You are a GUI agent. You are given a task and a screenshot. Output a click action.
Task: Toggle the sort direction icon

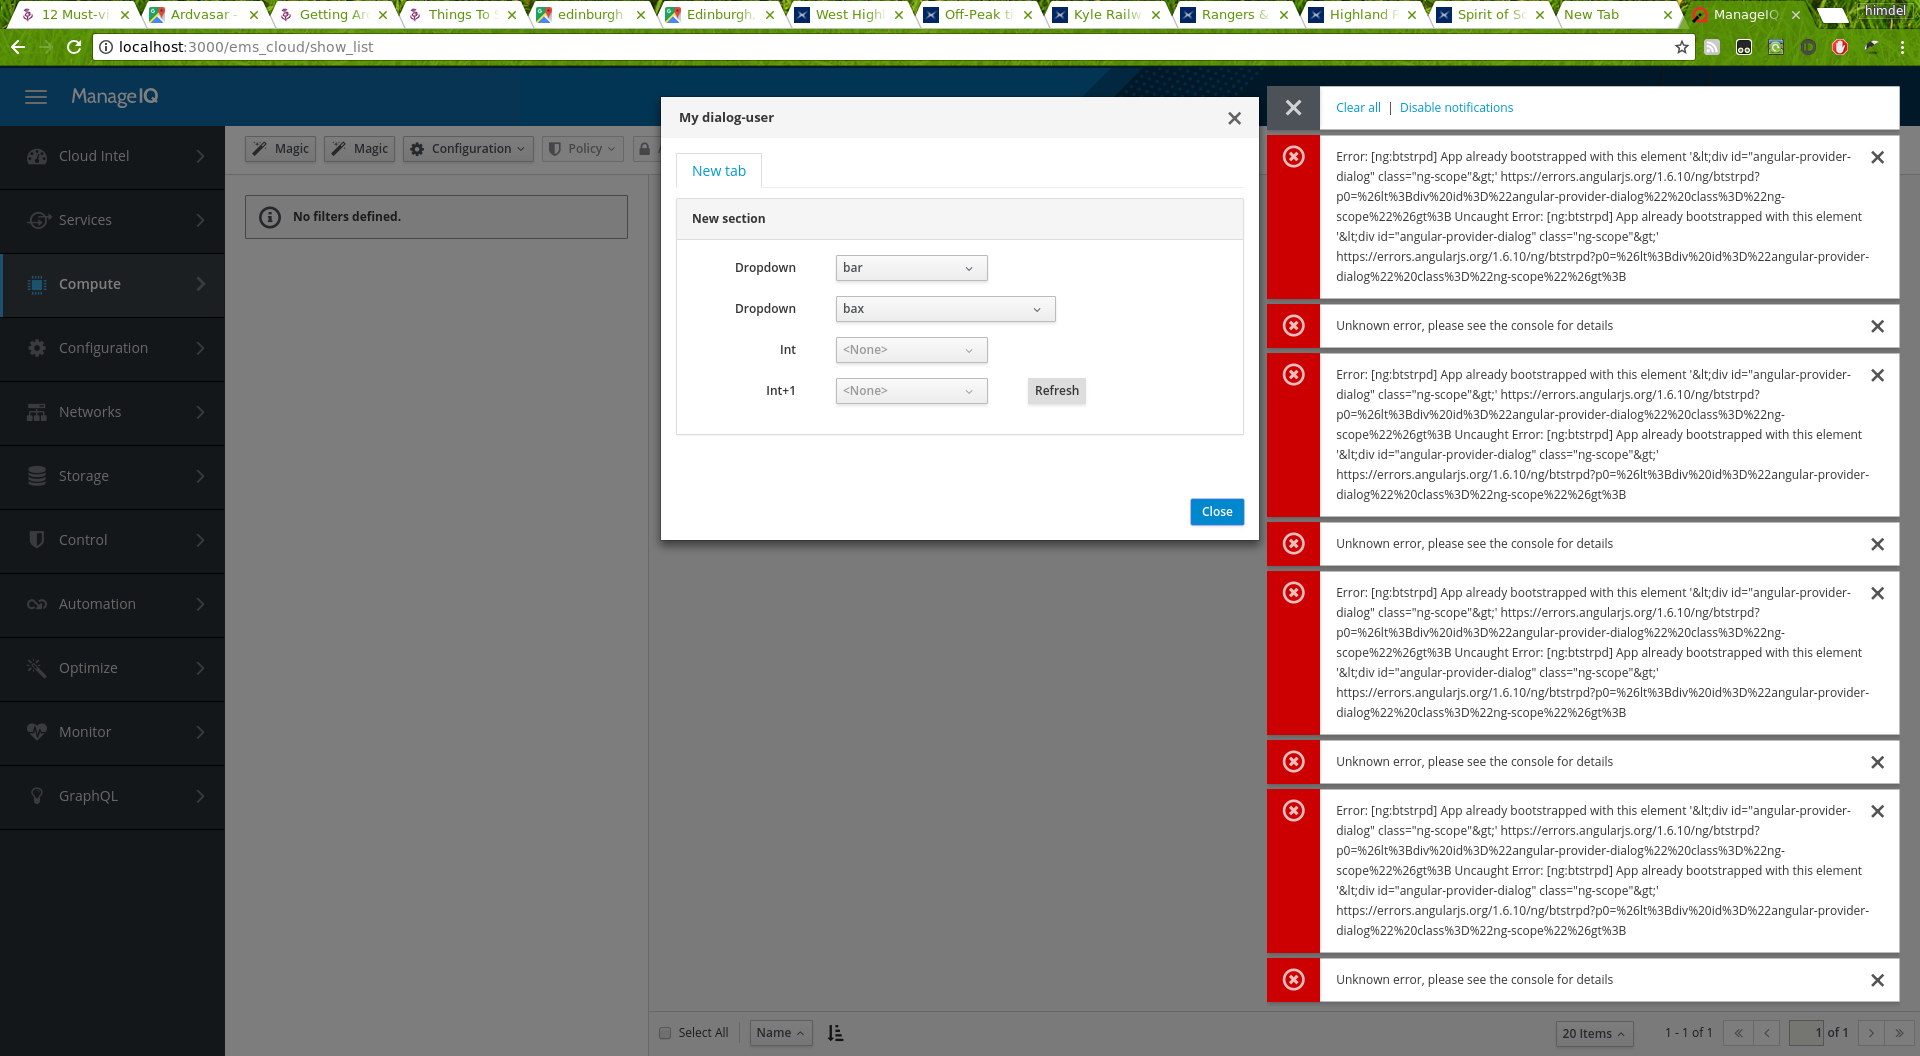tap(836, 1033)
